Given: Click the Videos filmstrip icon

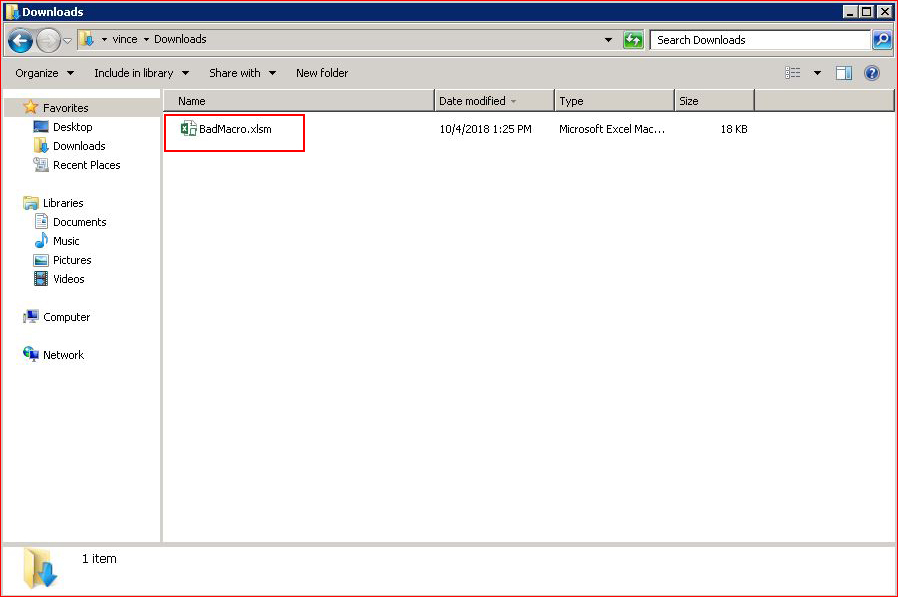Looking at the screenshot, I should 41,278.
